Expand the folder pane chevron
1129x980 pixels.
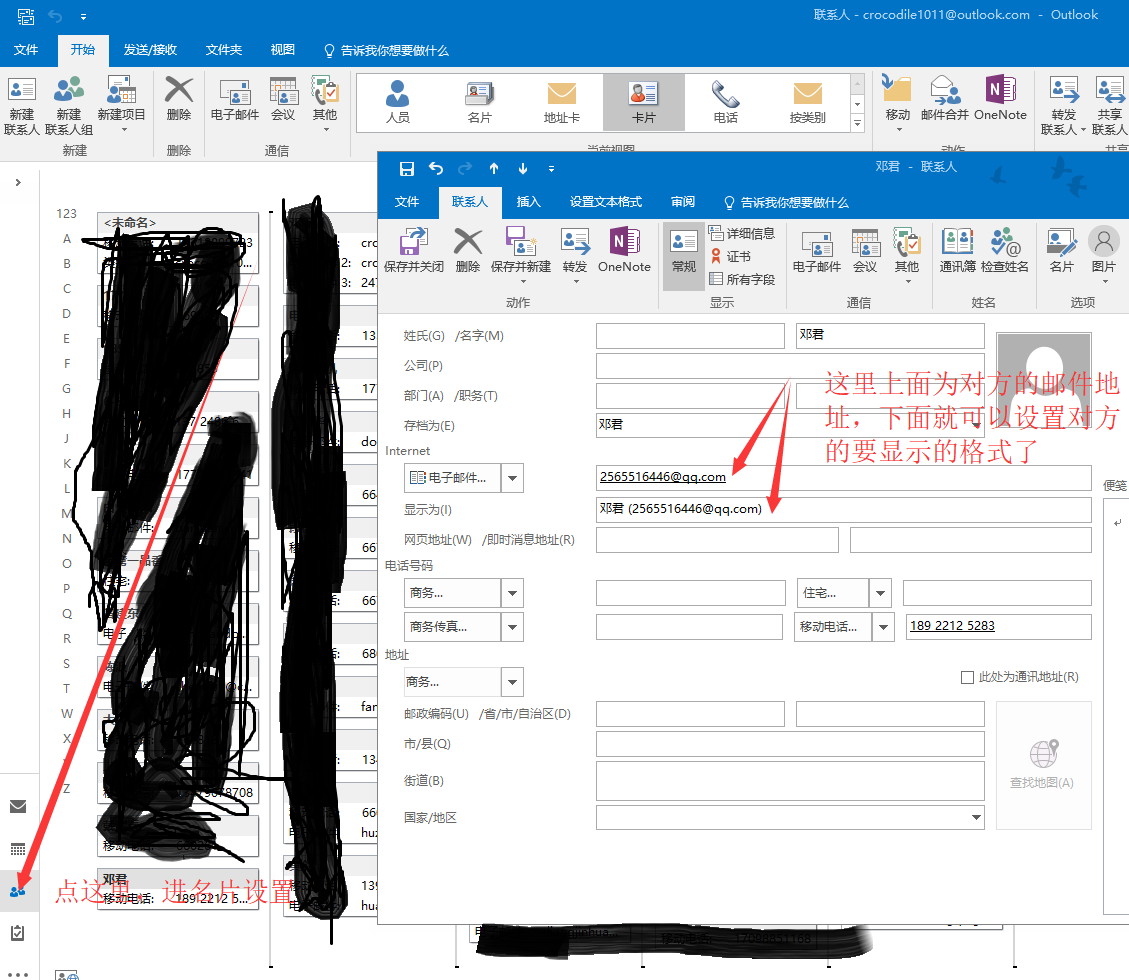click(18, 182)
